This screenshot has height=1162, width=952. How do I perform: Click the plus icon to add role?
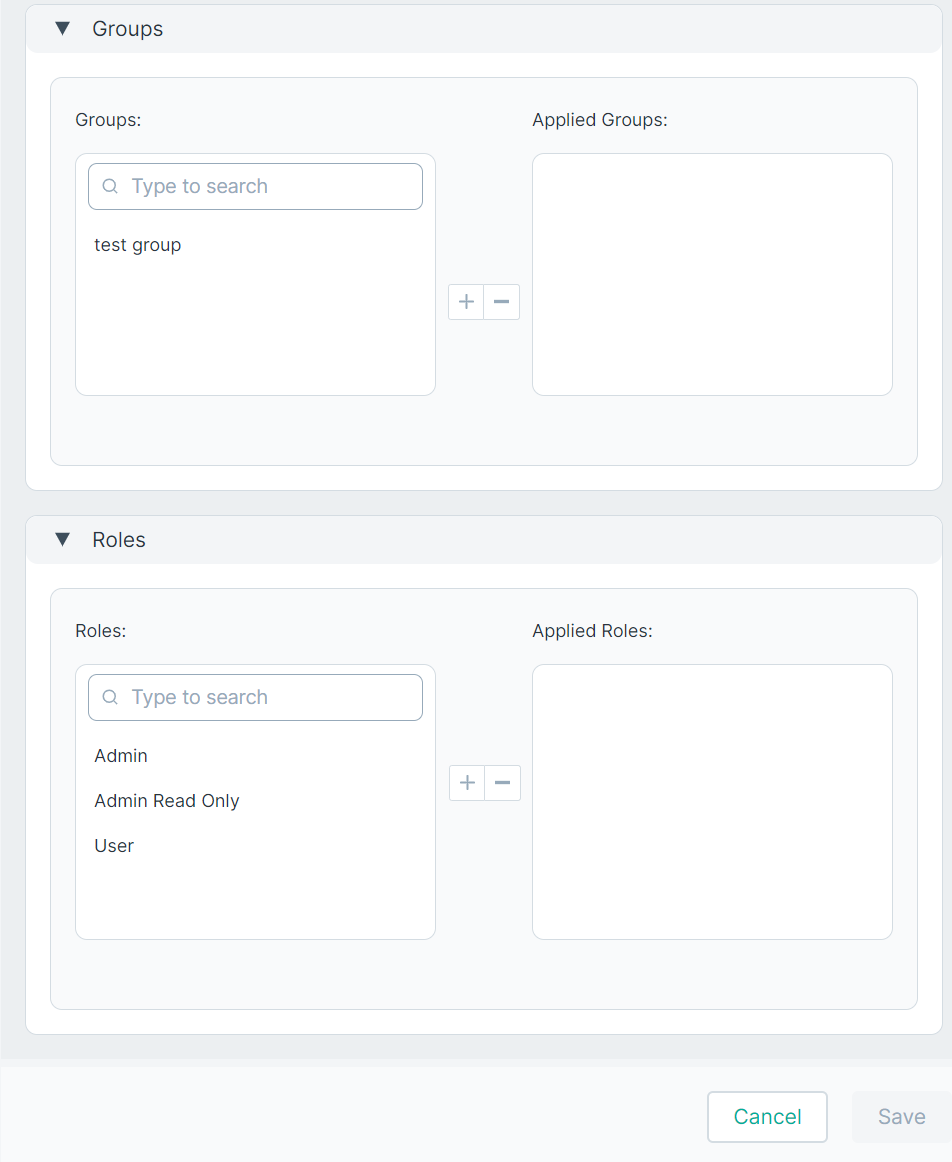[x=467, y=783]
